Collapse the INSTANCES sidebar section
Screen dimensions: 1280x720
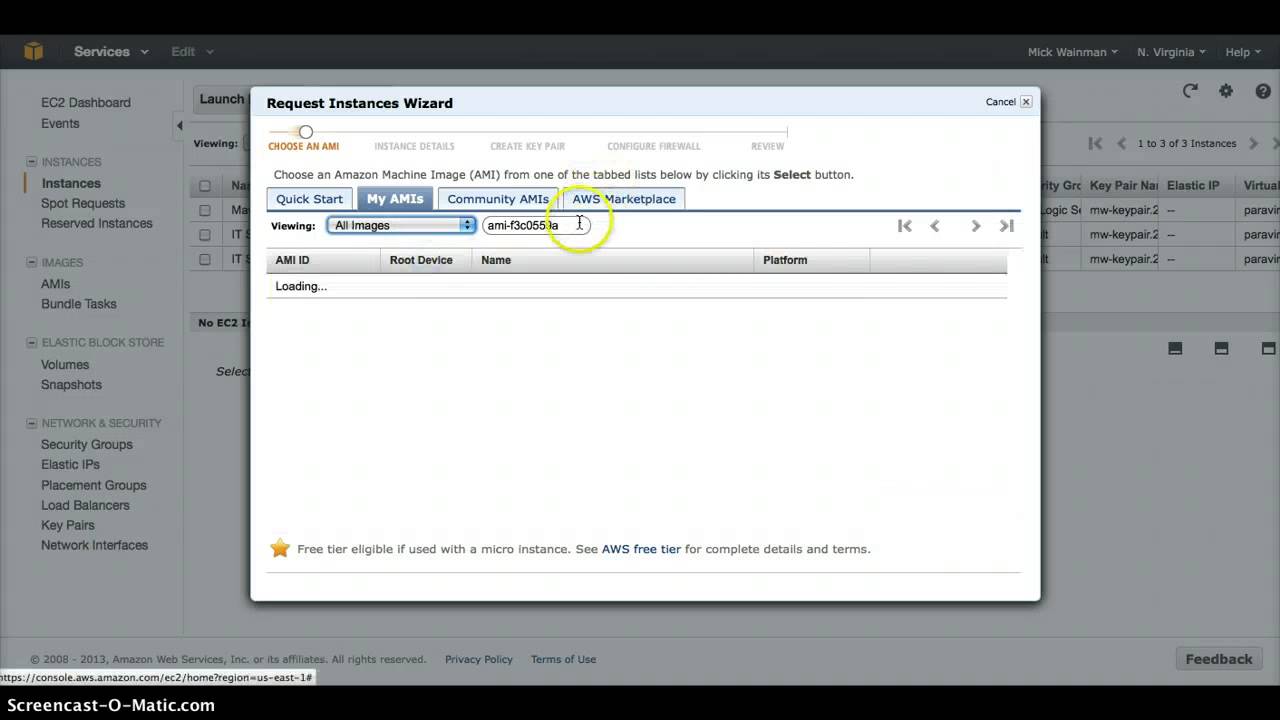[x=31, y=162]
